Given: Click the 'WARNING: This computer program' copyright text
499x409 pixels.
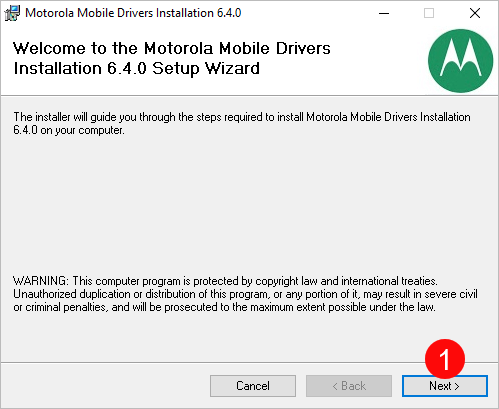Looking at the screenshot, I should click(245, 294).
